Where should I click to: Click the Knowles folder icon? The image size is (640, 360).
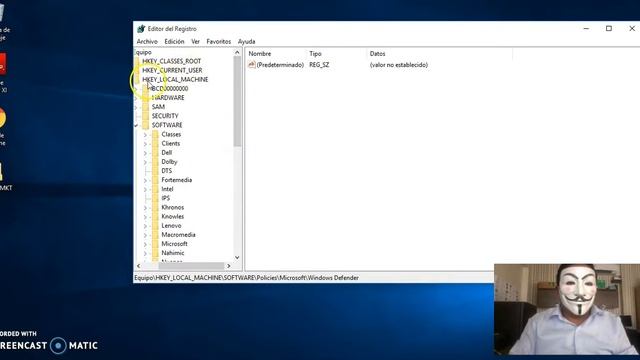tap(155, 216)
